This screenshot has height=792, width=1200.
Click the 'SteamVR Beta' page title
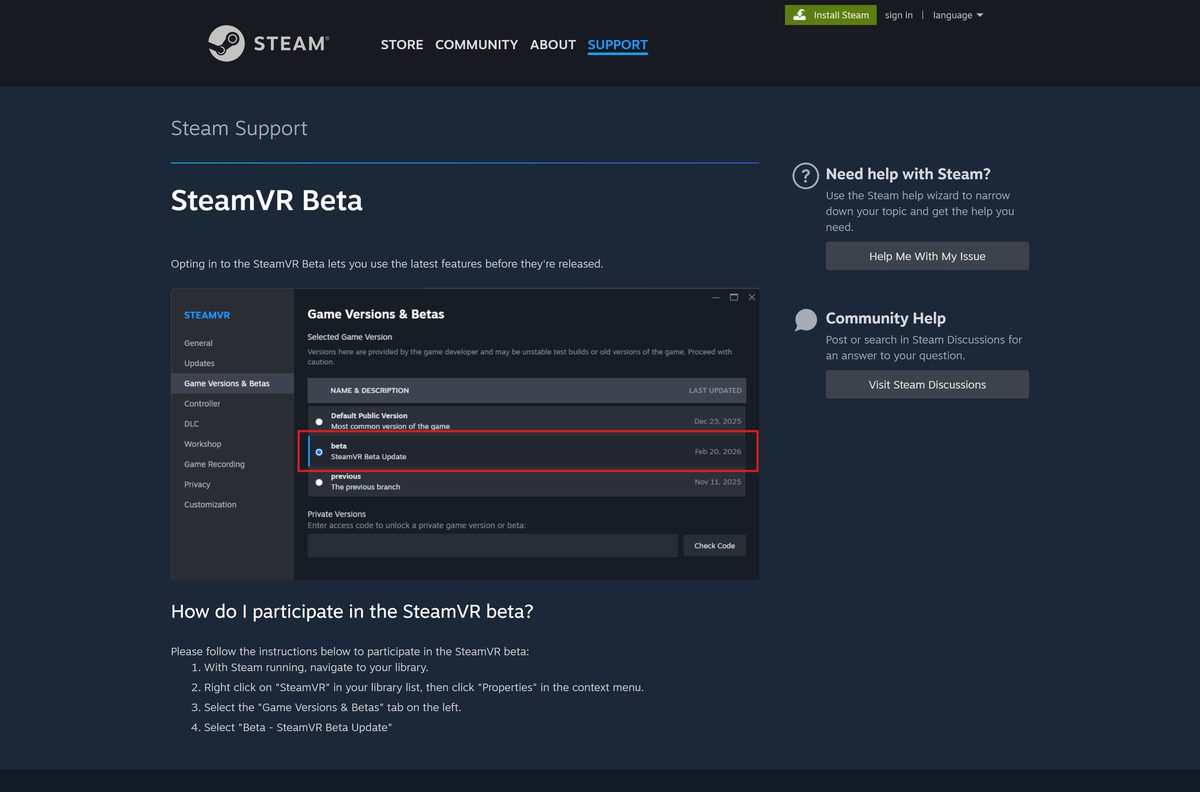[x=267, y=200]
